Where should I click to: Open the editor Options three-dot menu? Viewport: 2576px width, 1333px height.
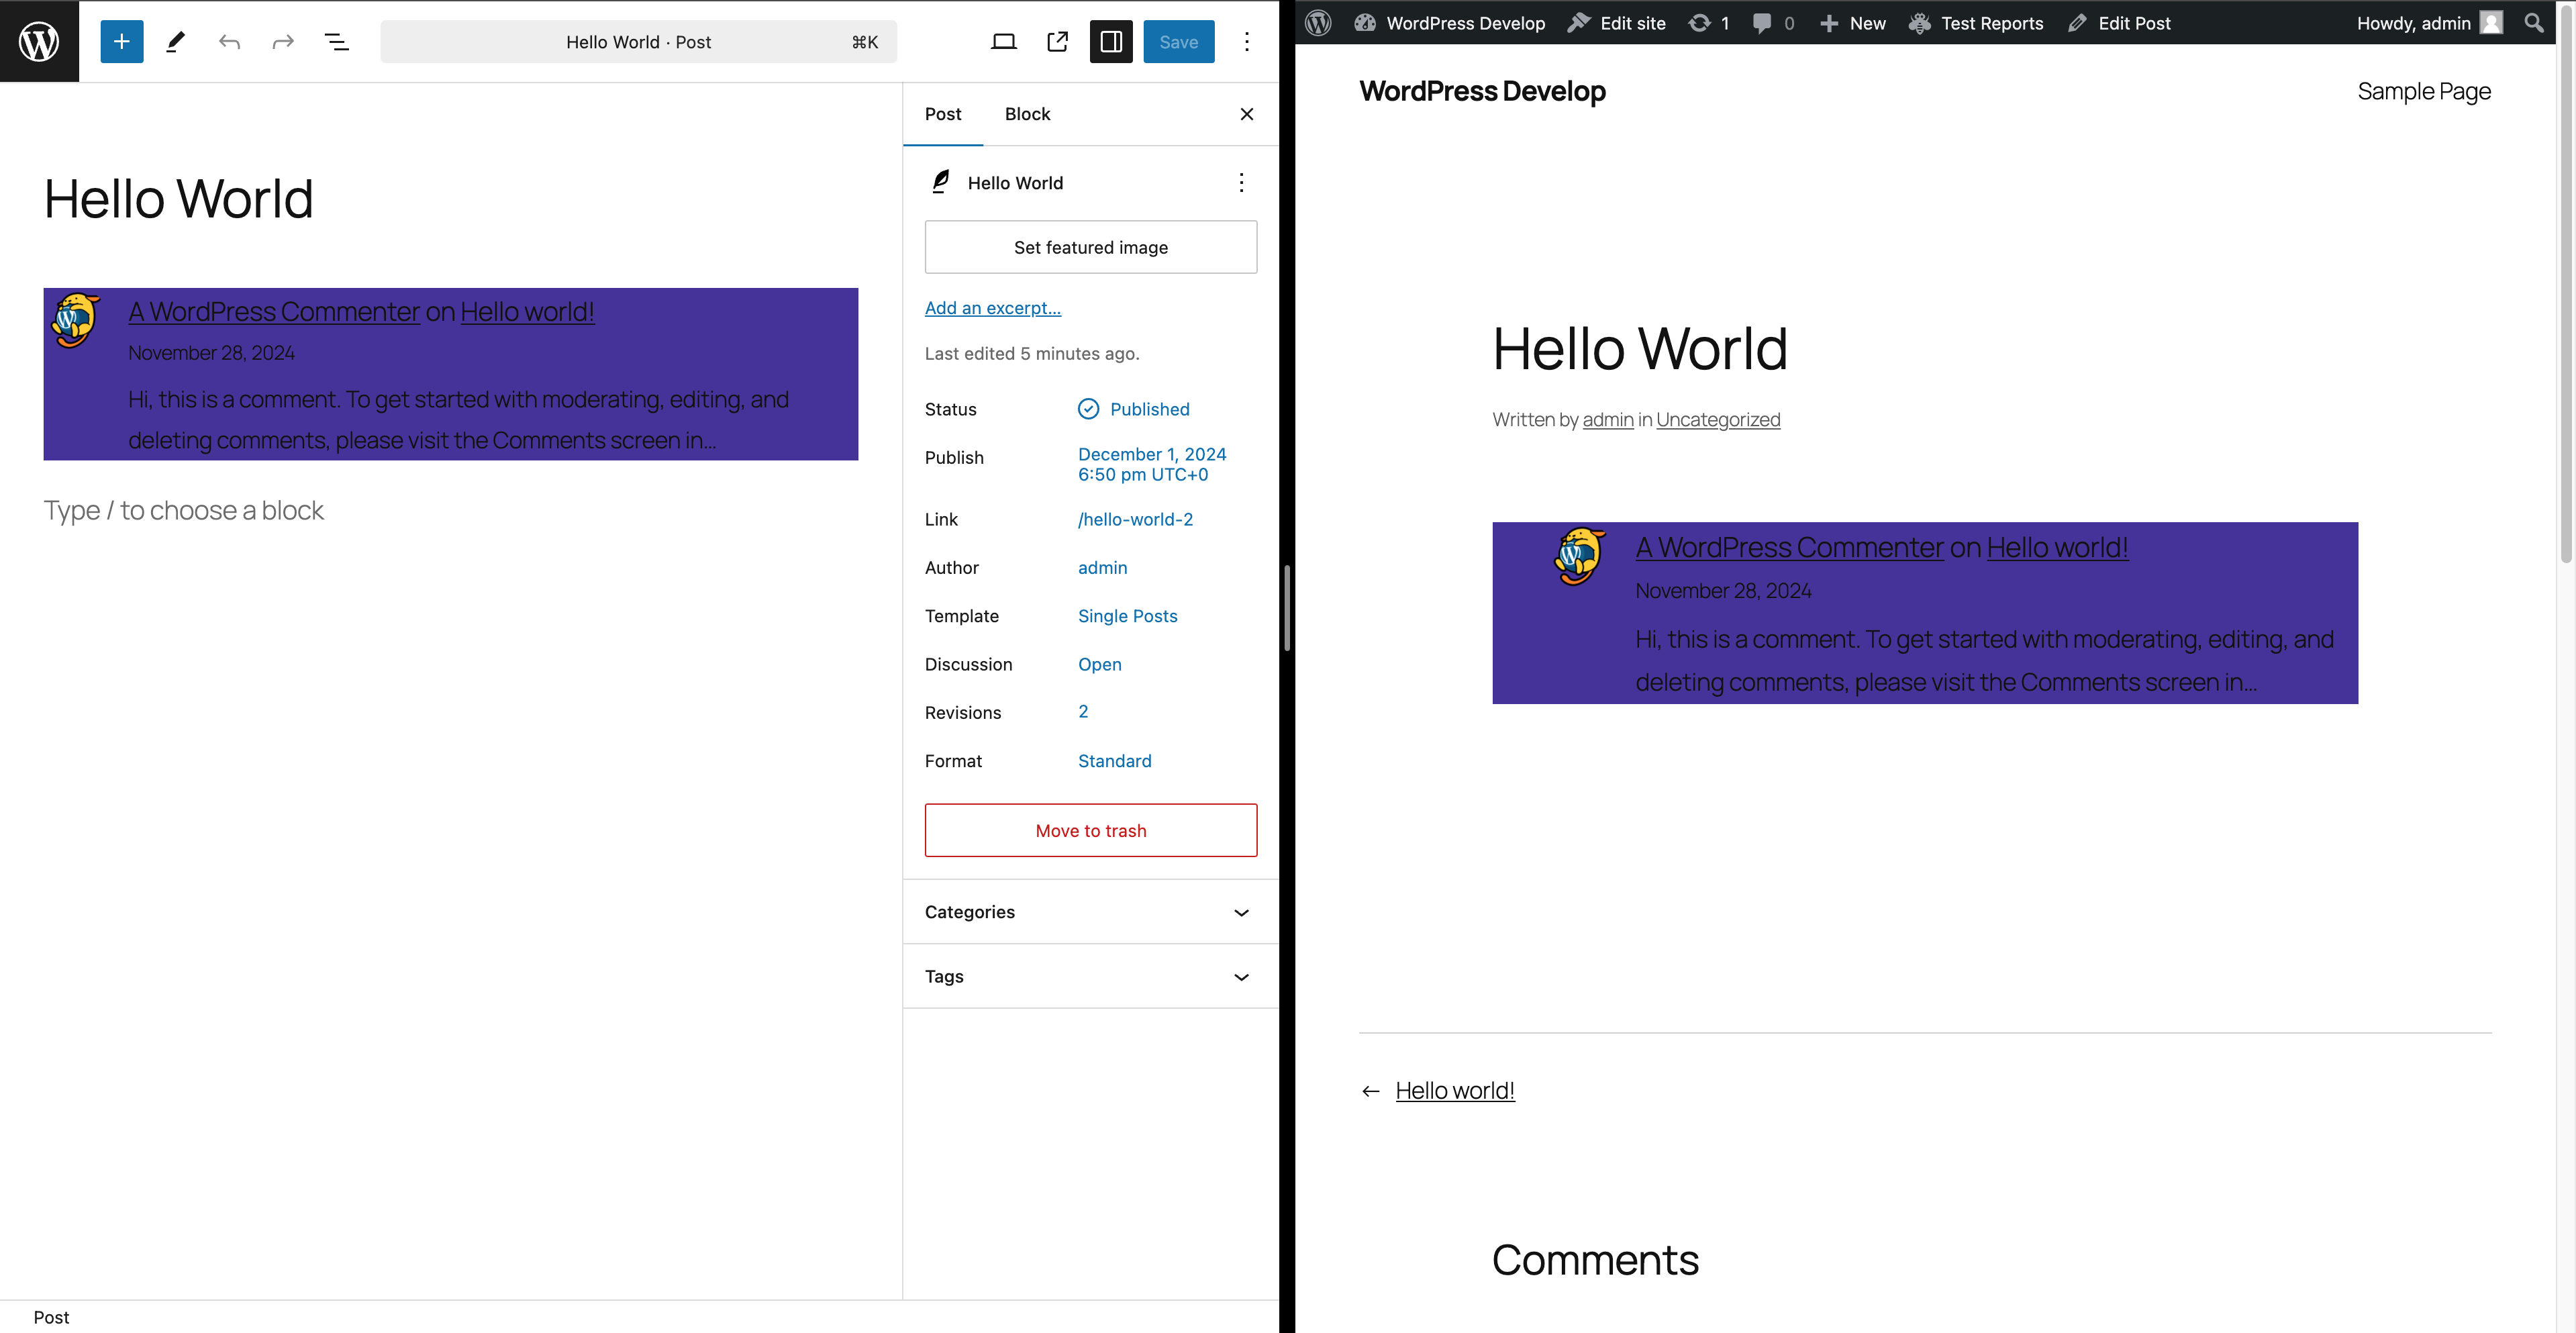(x=1246, y=41)
